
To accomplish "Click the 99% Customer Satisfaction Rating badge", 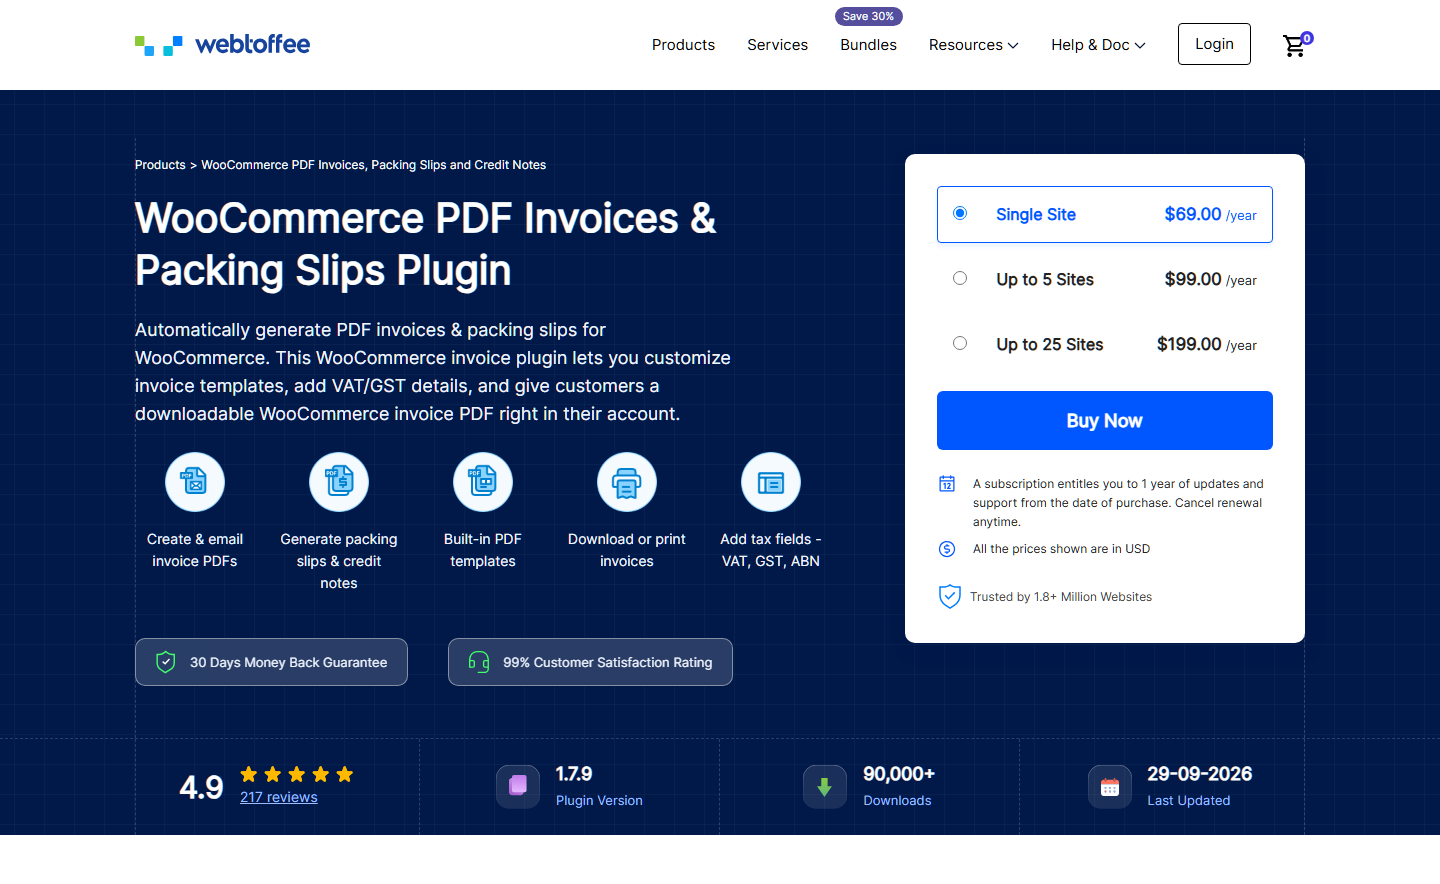I will tap(590, 662).
